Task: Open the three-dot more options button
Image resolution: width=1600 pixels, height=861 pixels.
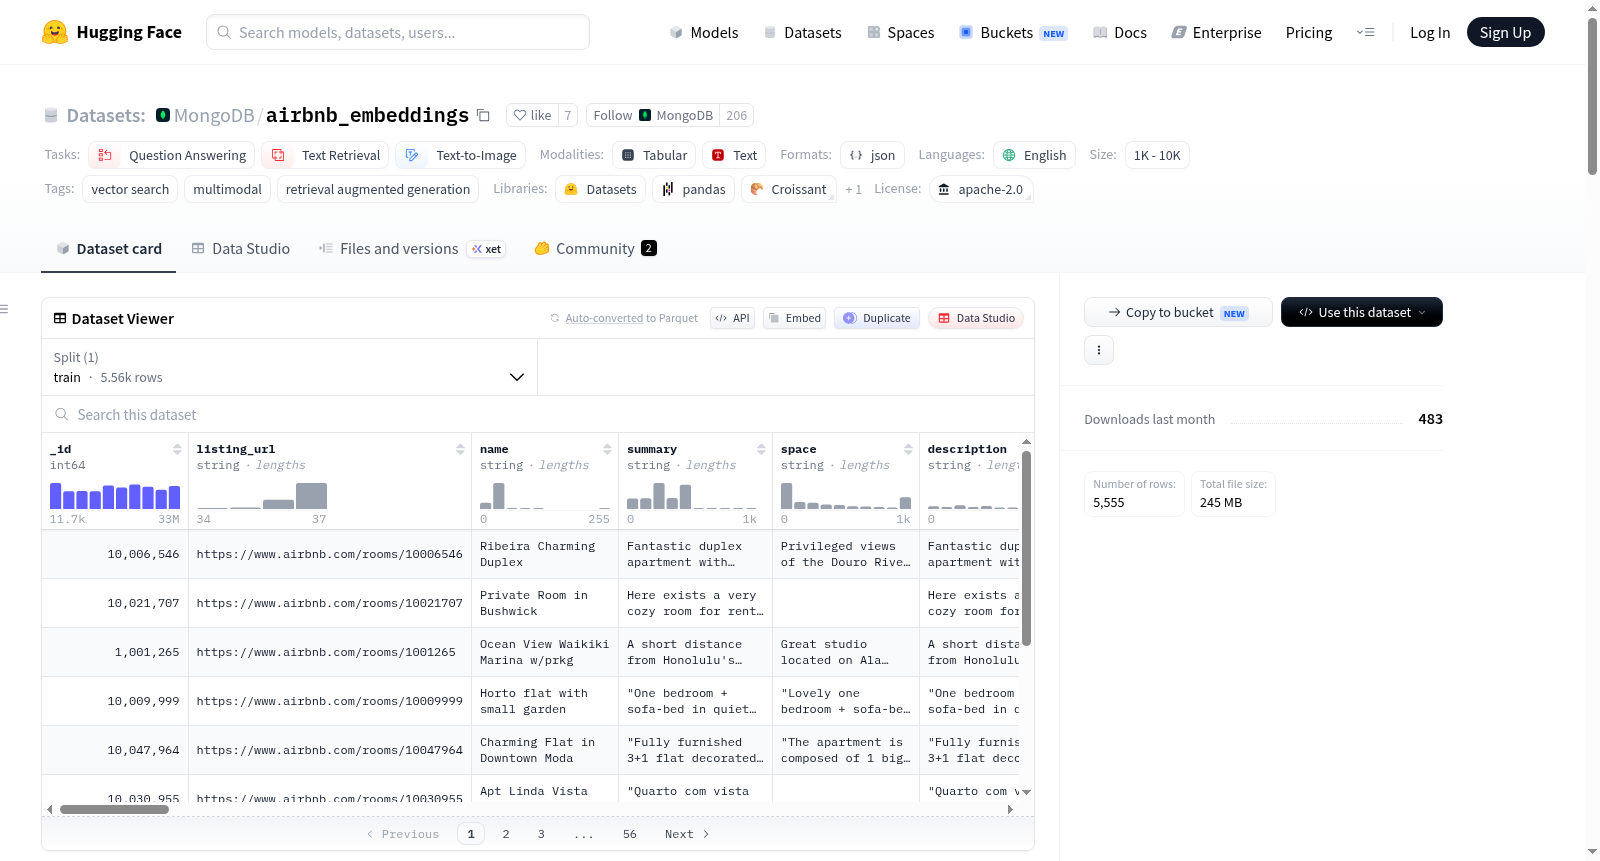Action: pos(1099,350)
